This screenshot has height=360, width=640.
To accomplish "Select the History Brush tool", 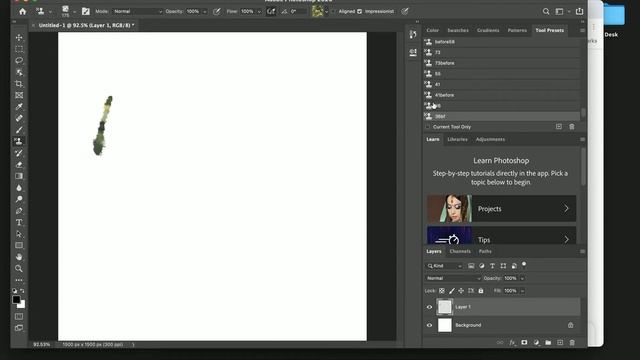I will click(19, 153).
